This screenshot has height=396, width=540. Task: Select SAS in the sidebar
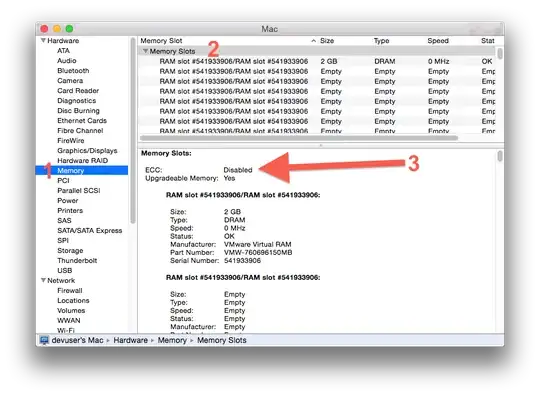click(64, 220)
